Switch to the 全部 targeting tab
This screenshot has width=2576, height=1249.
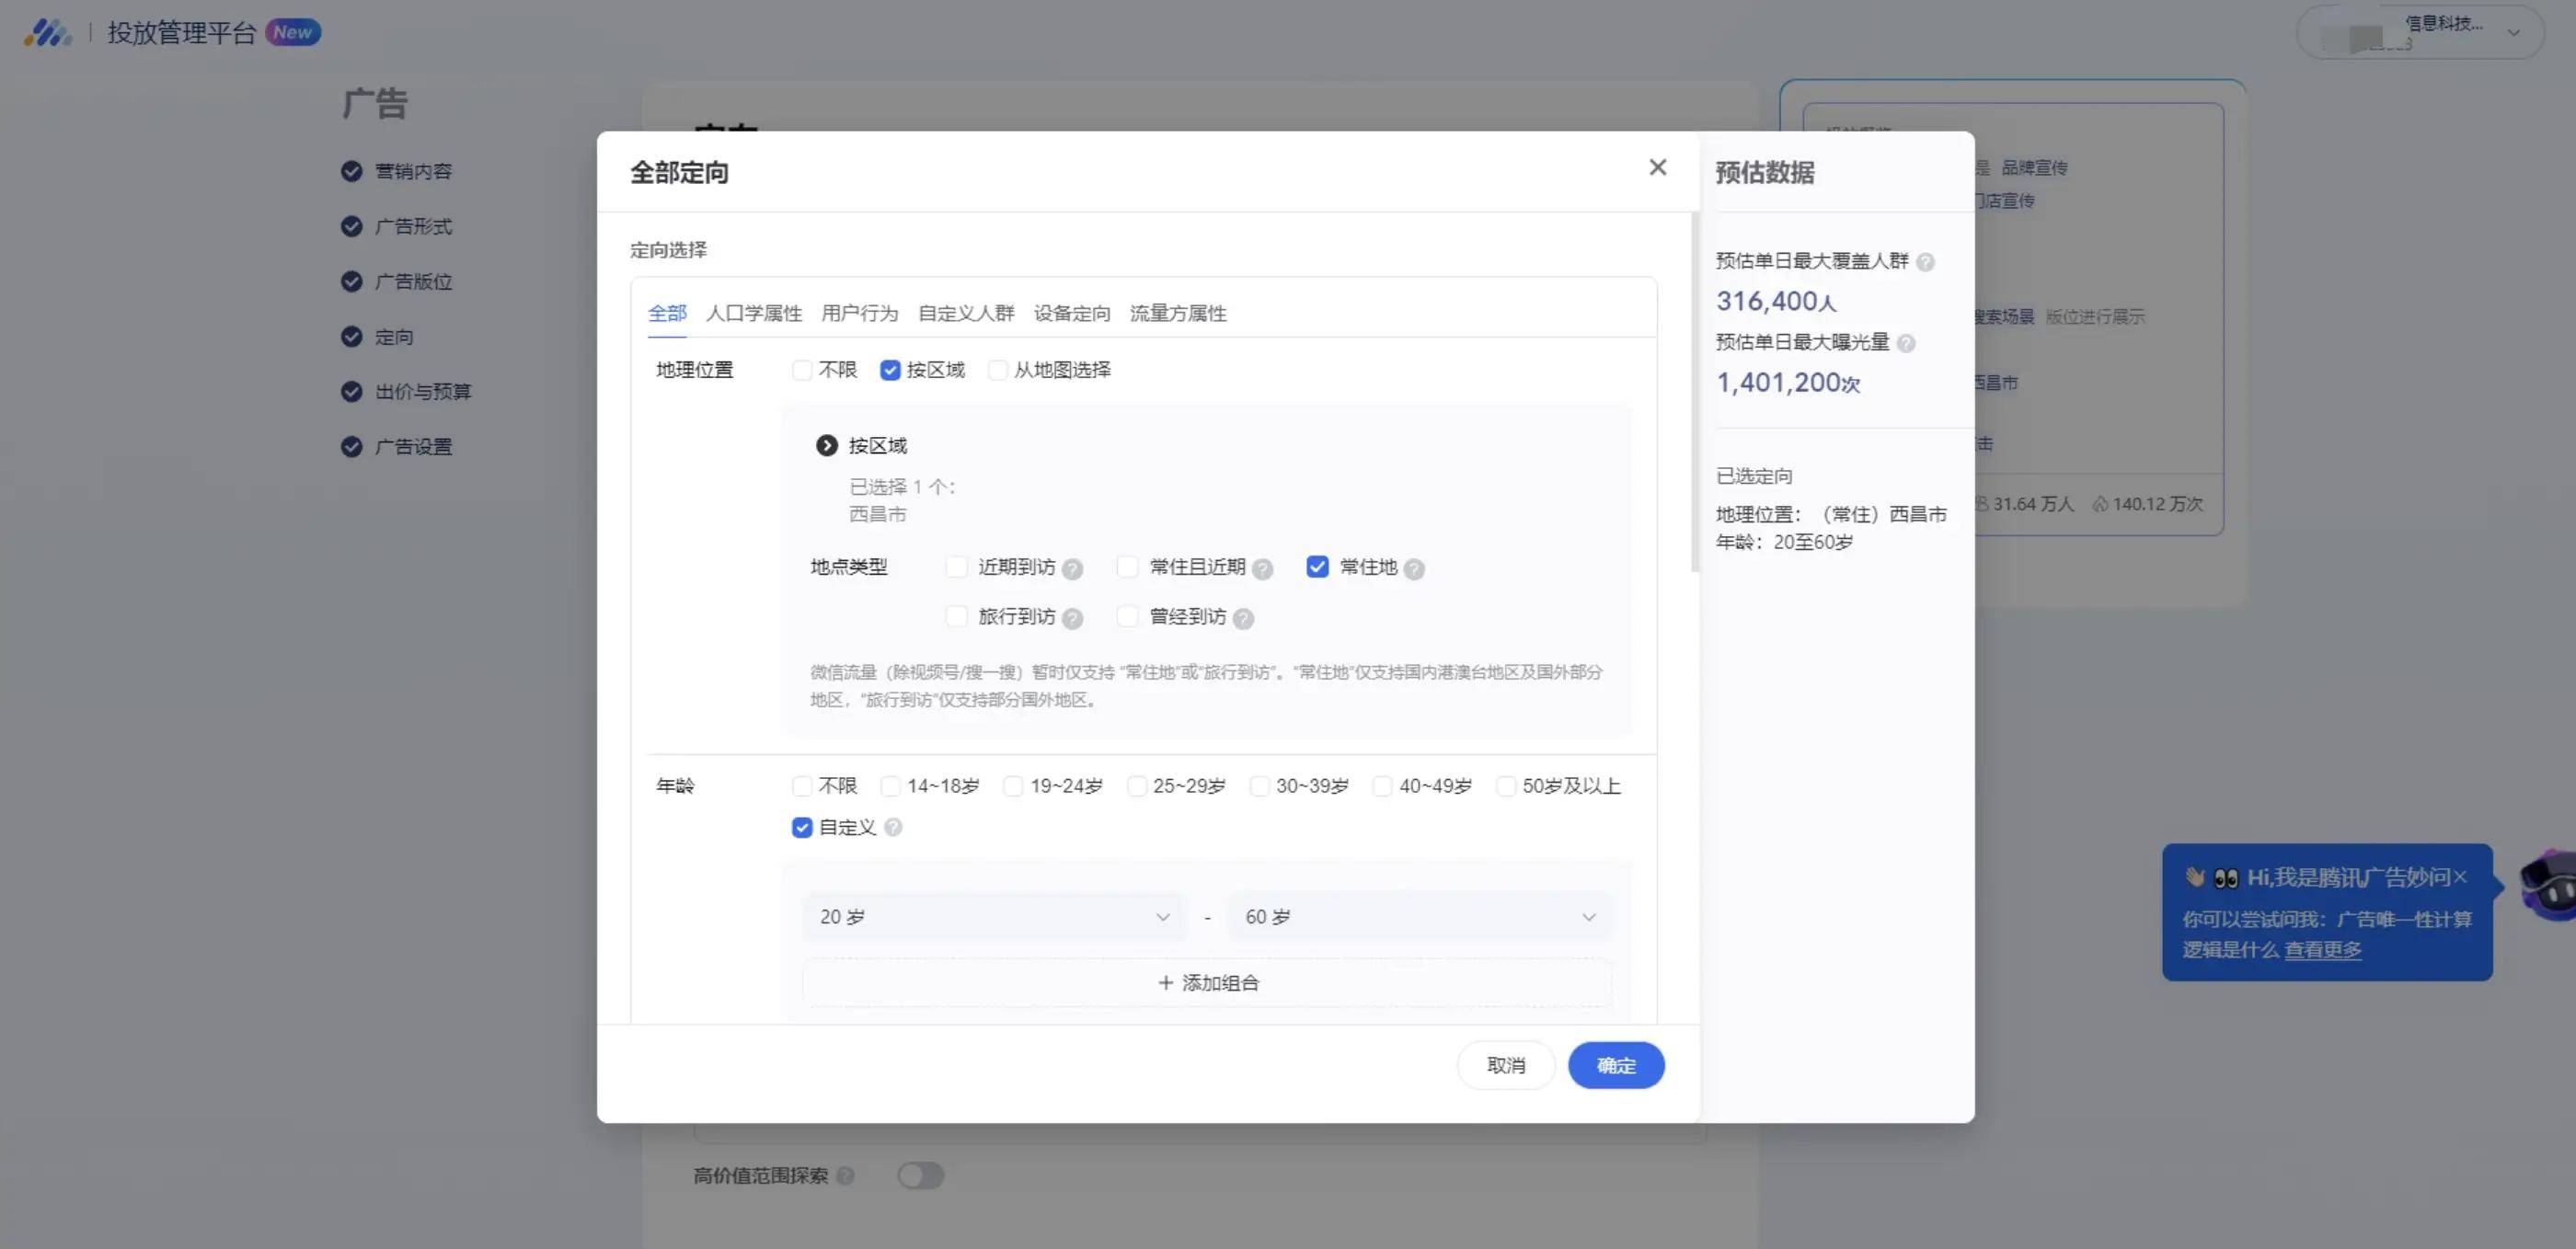pyautogui.click(x=667, y=313)
